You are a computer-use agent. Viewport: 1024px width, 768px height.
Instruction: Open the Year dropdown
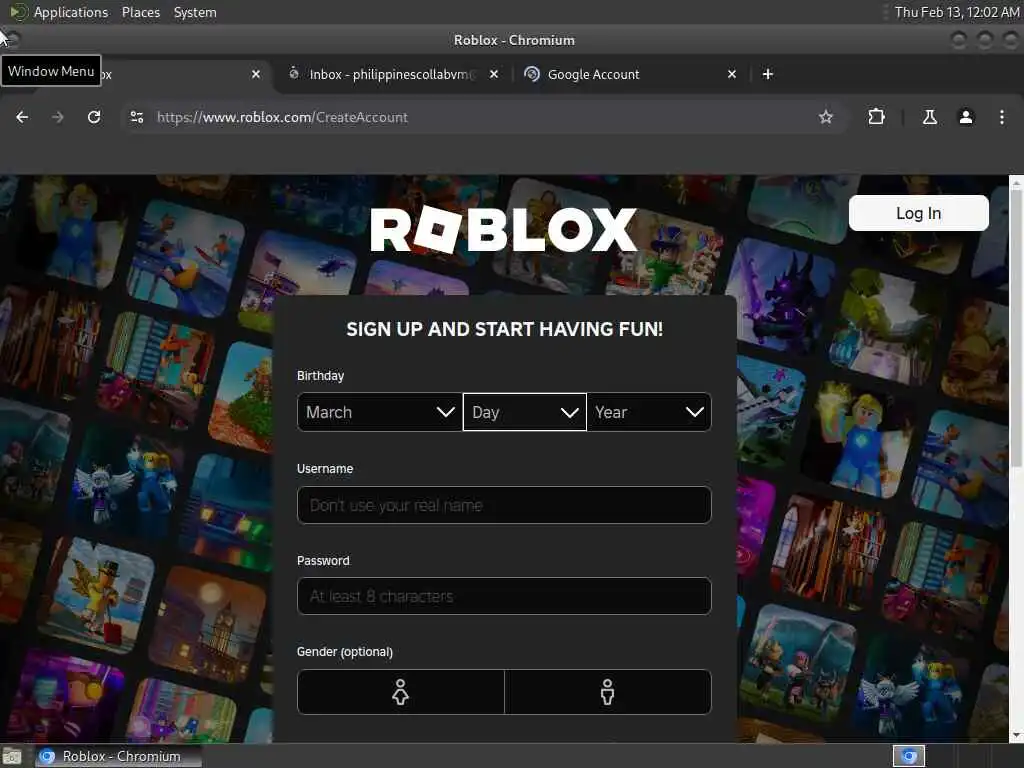point(649,412)
